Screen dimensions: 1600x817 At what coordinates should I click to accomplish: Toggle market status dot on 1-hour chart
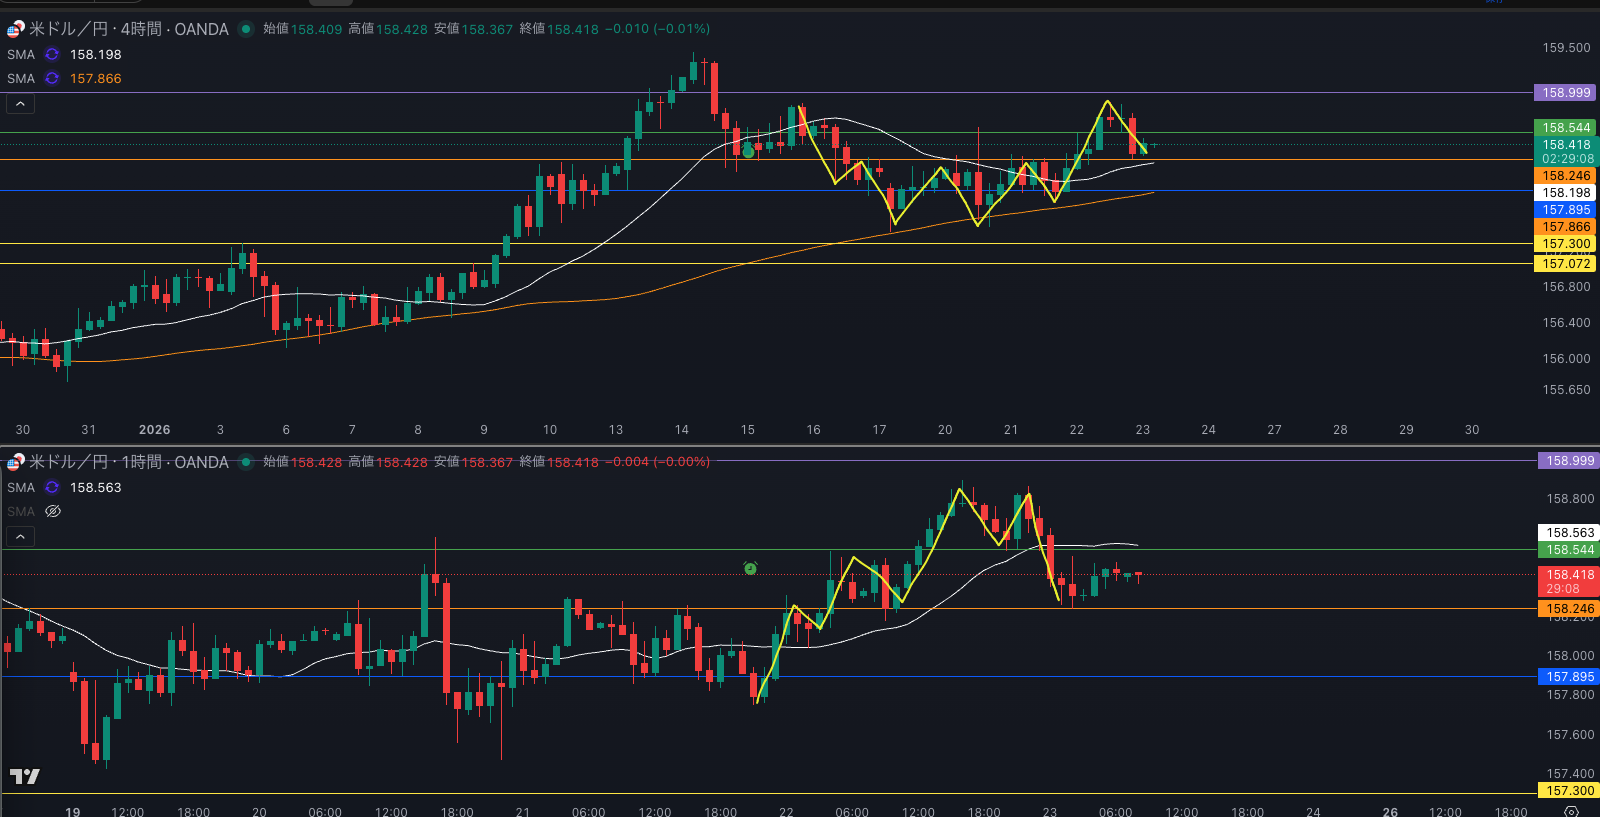coord(245,462)
